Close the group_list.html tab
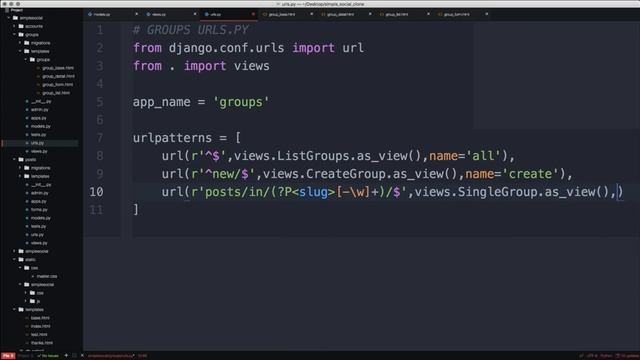 [x=428, y=14]
